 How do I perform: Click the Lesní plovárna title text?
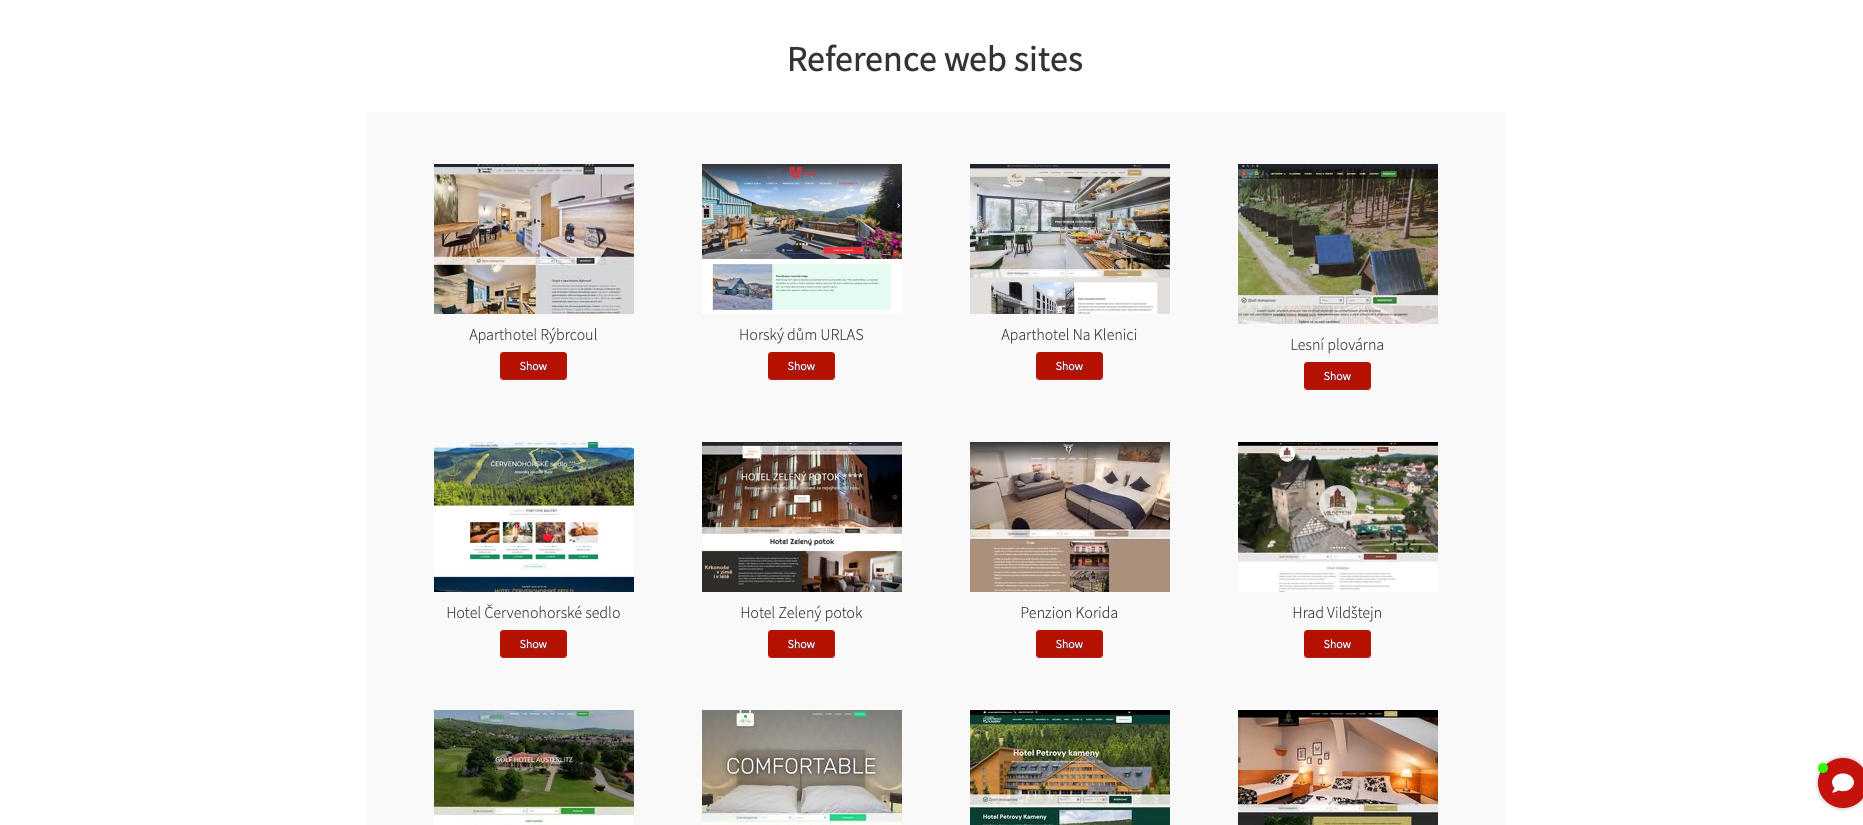tap(1337, 345)
